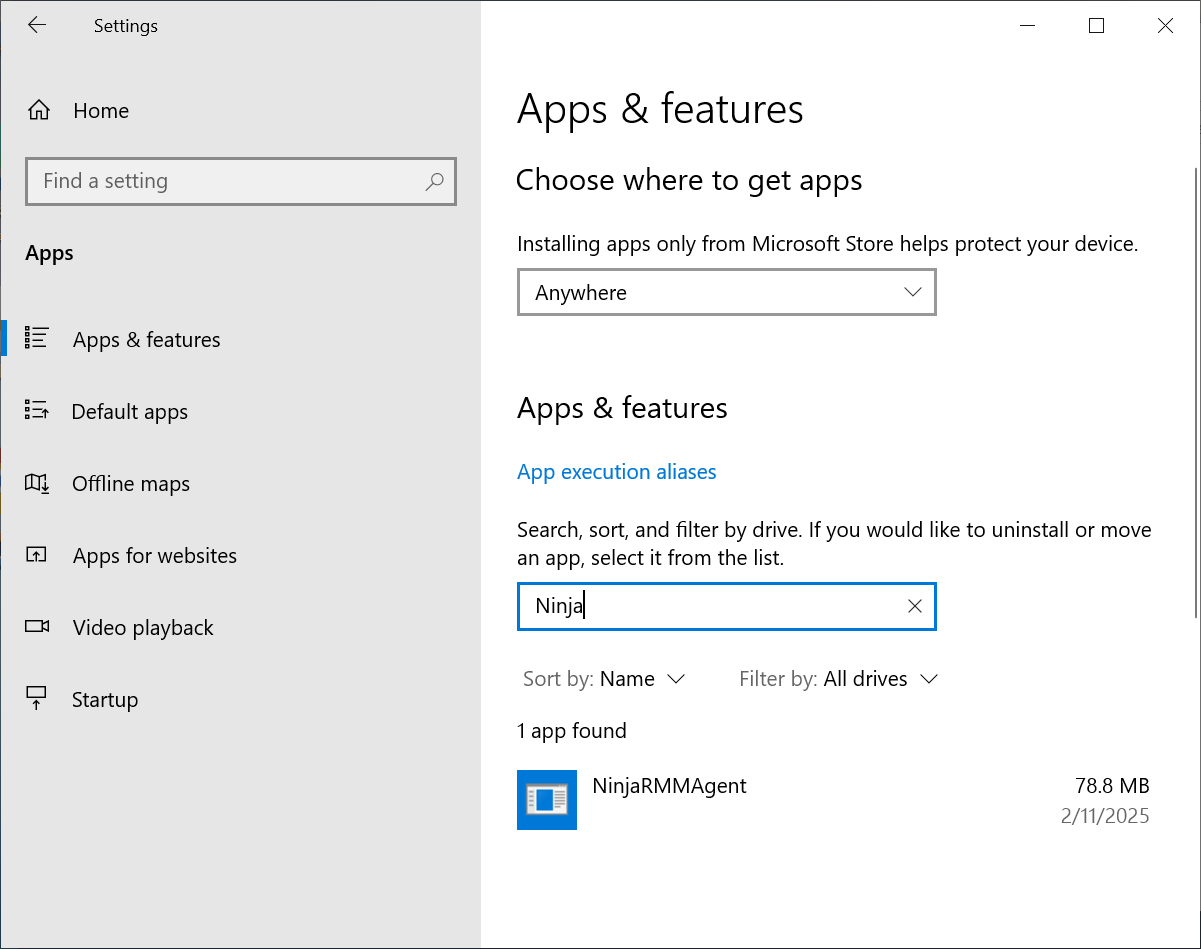Close the Settings window

click(x=1165, y=26)
